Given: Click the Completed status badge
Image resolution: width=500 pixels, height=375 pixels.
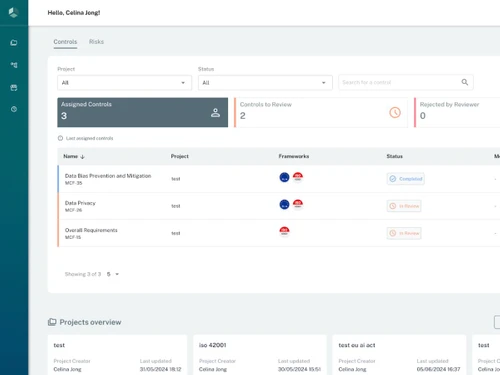Looking at the screenshot, I should 406,179.
